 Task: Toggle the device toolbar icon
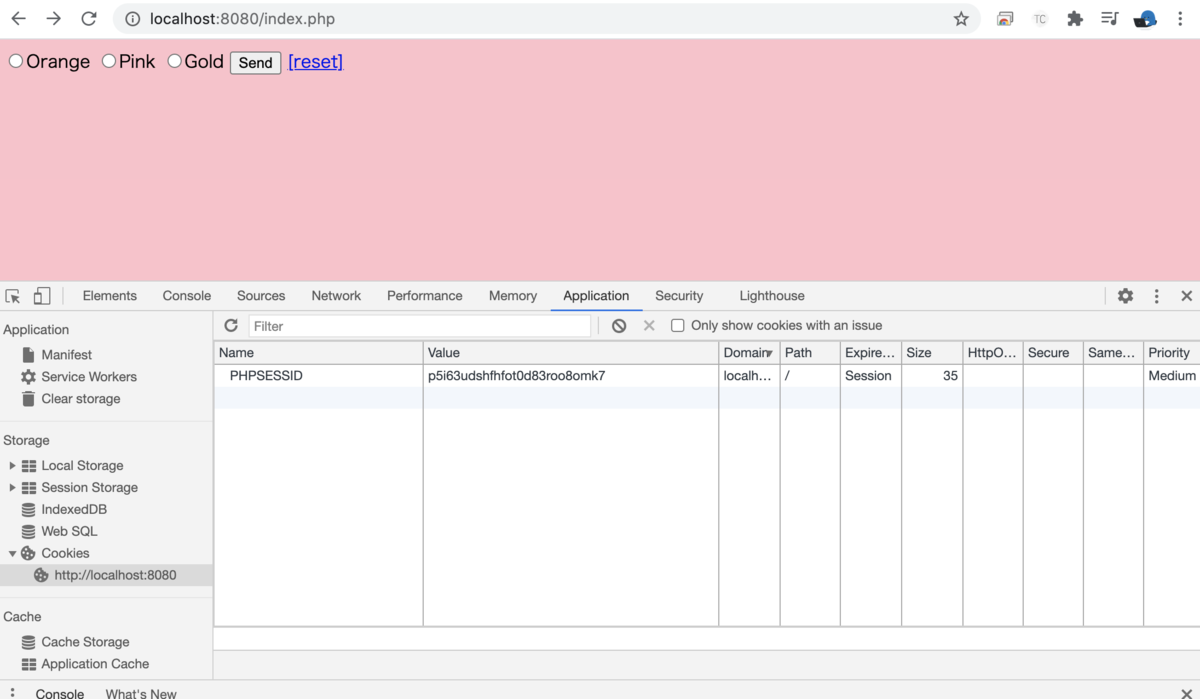[x=40, y=295]
